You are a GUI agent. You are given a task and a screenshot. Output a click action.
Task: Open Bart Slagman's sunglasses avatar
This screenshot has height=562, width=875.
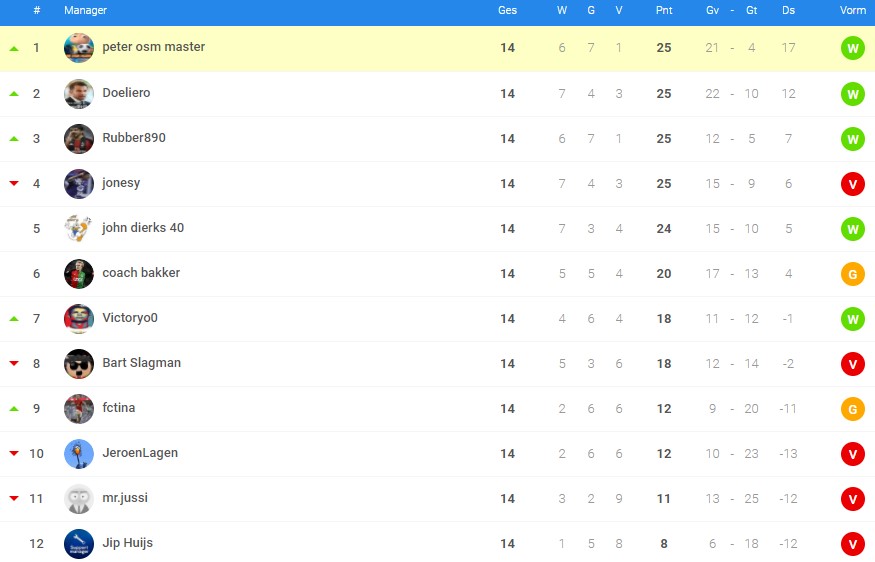click(x=79, y=364)
